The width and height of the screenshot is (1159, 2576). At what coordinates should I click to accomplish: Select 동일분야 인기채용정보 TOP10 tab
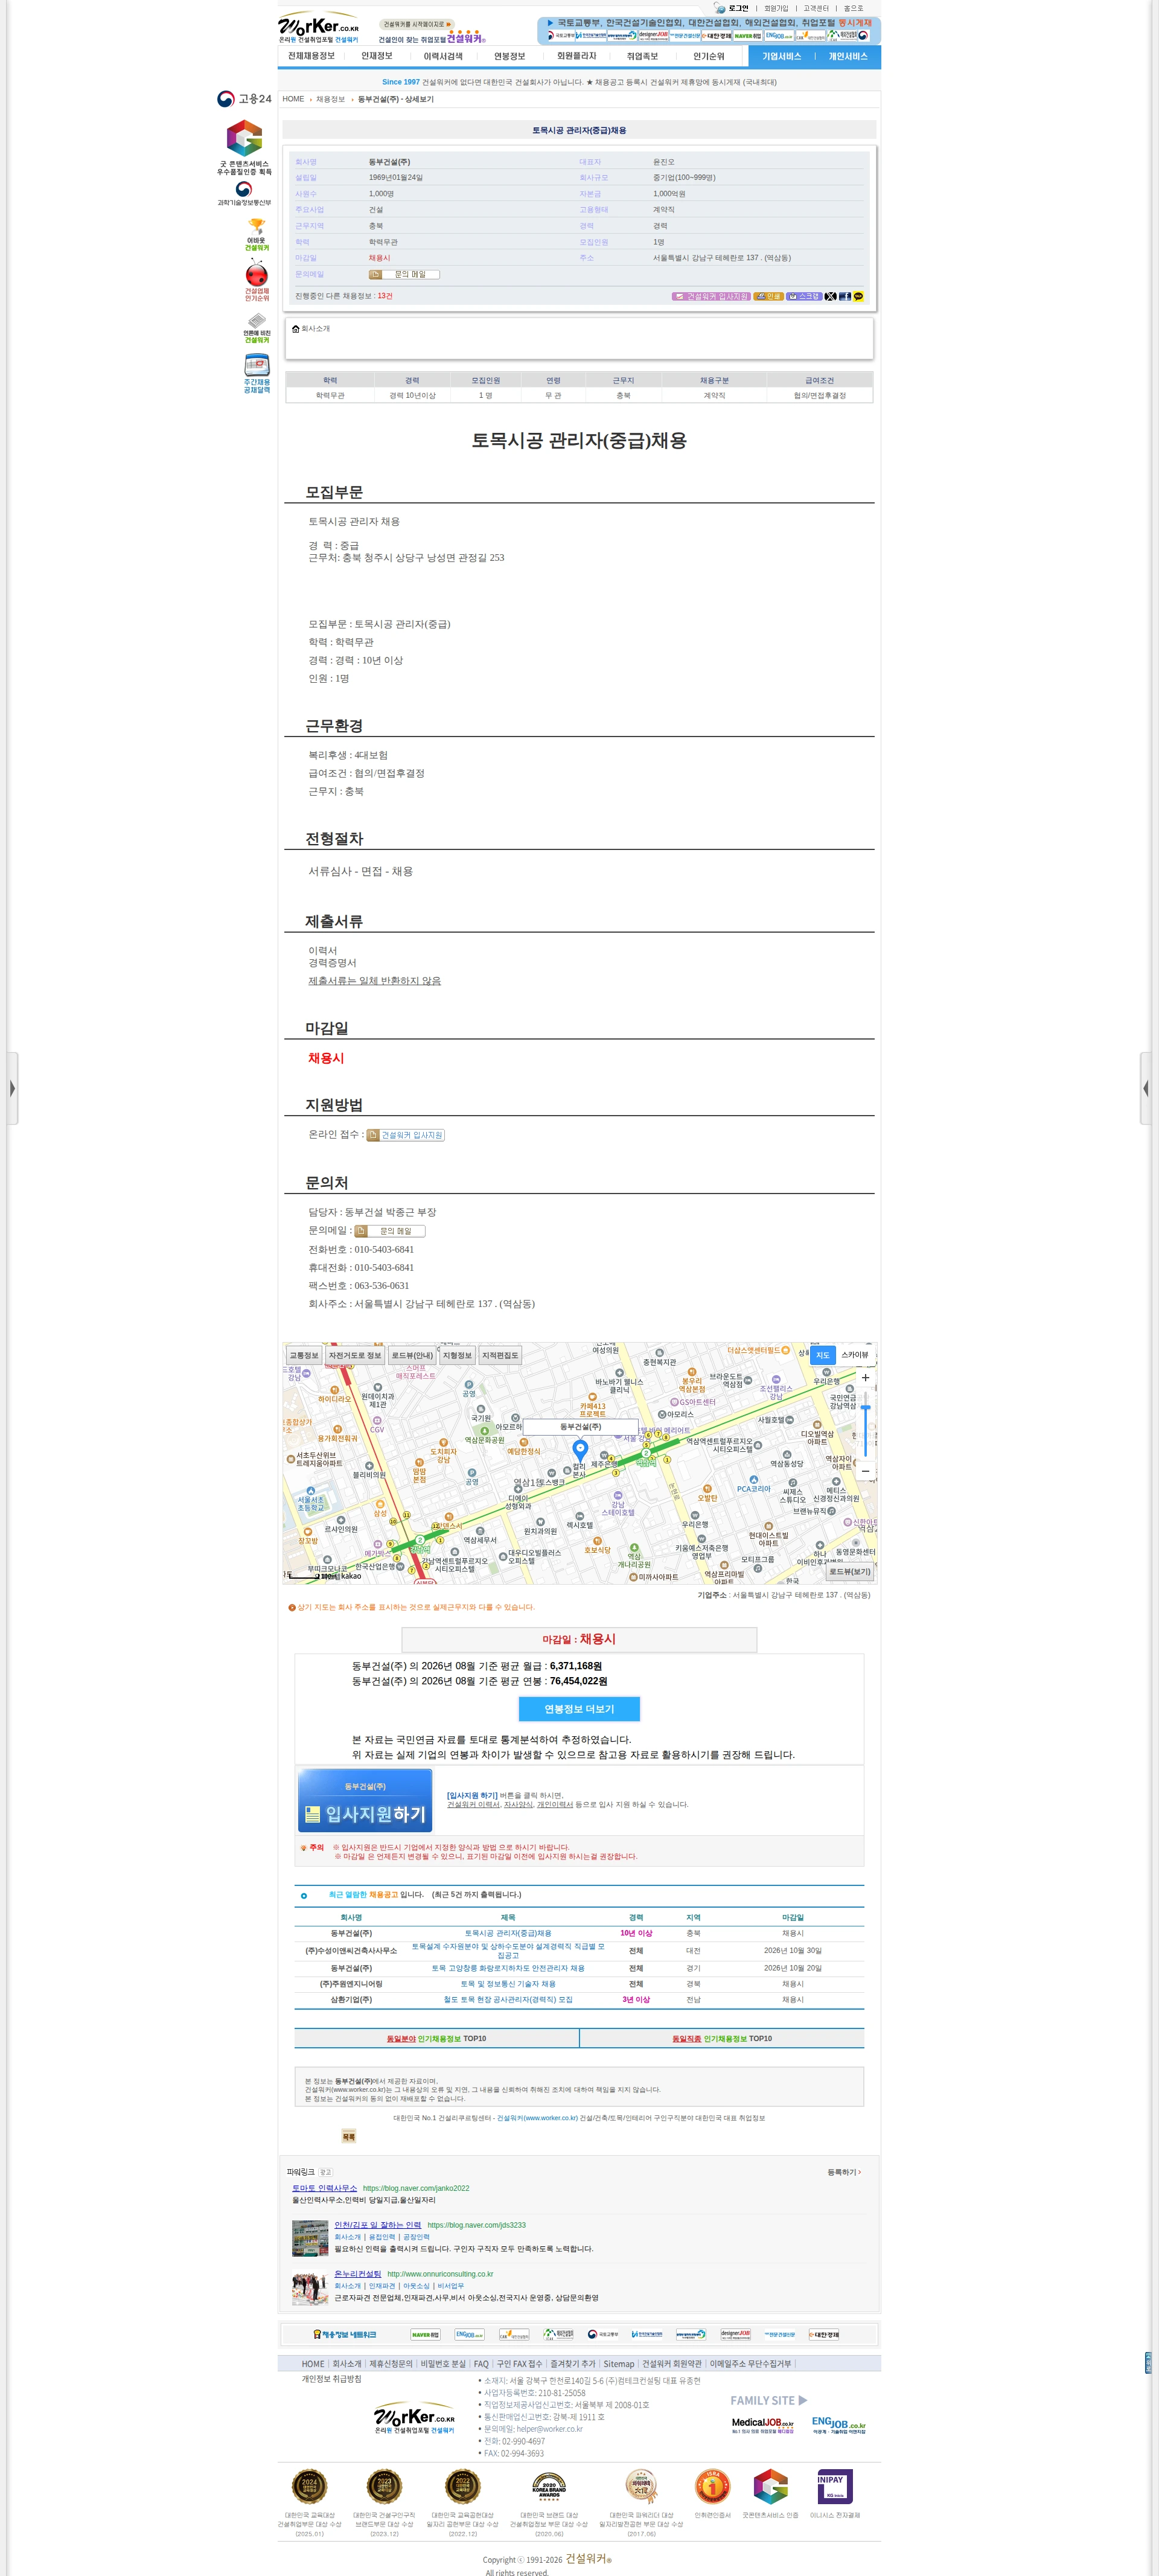tap(436, 2038)
